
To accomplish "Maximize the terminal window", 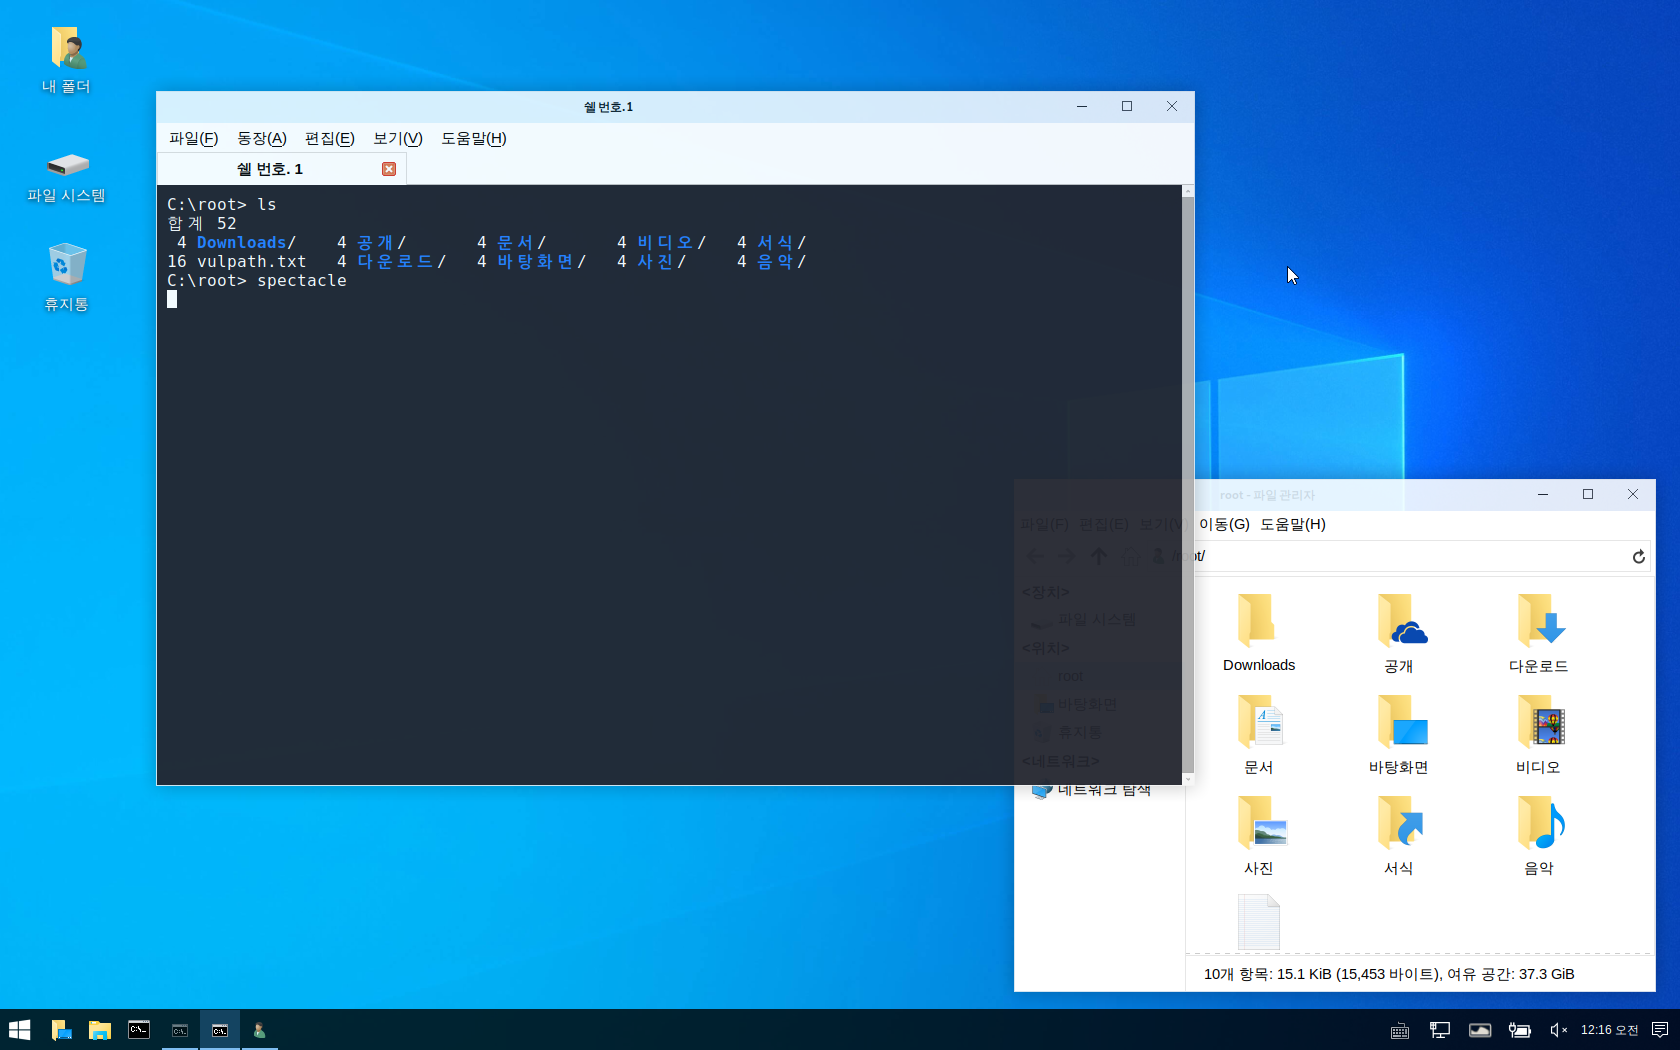I will (1127, 106).
